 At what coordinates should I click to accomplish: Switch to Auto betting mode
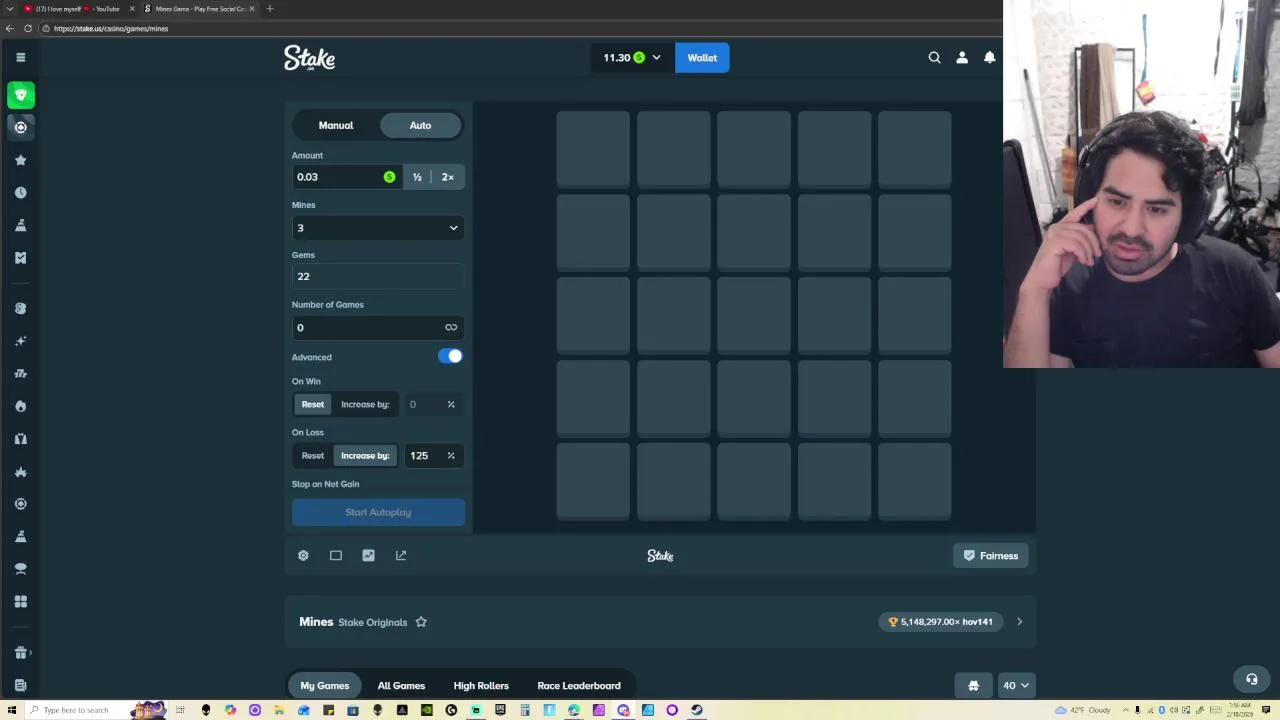coord(420,125)
